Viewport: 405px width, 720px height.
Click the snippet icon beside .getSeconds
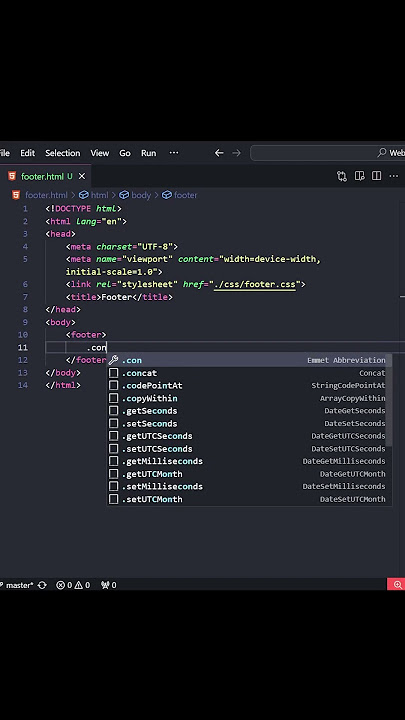(x=113, y=411)
